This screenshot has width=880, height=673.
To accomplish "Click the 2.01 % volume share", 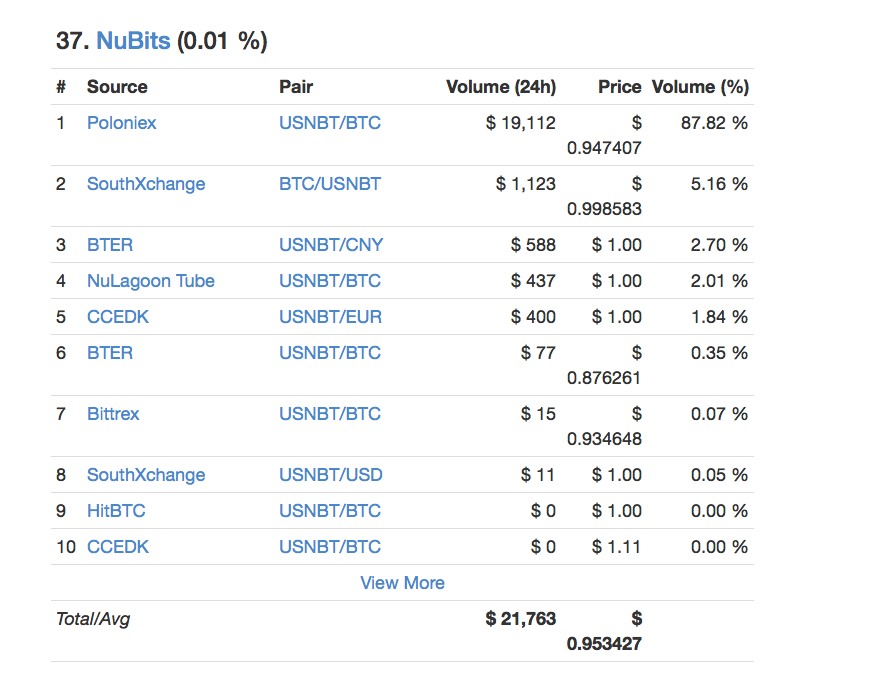I will click(x=719, y=281).
